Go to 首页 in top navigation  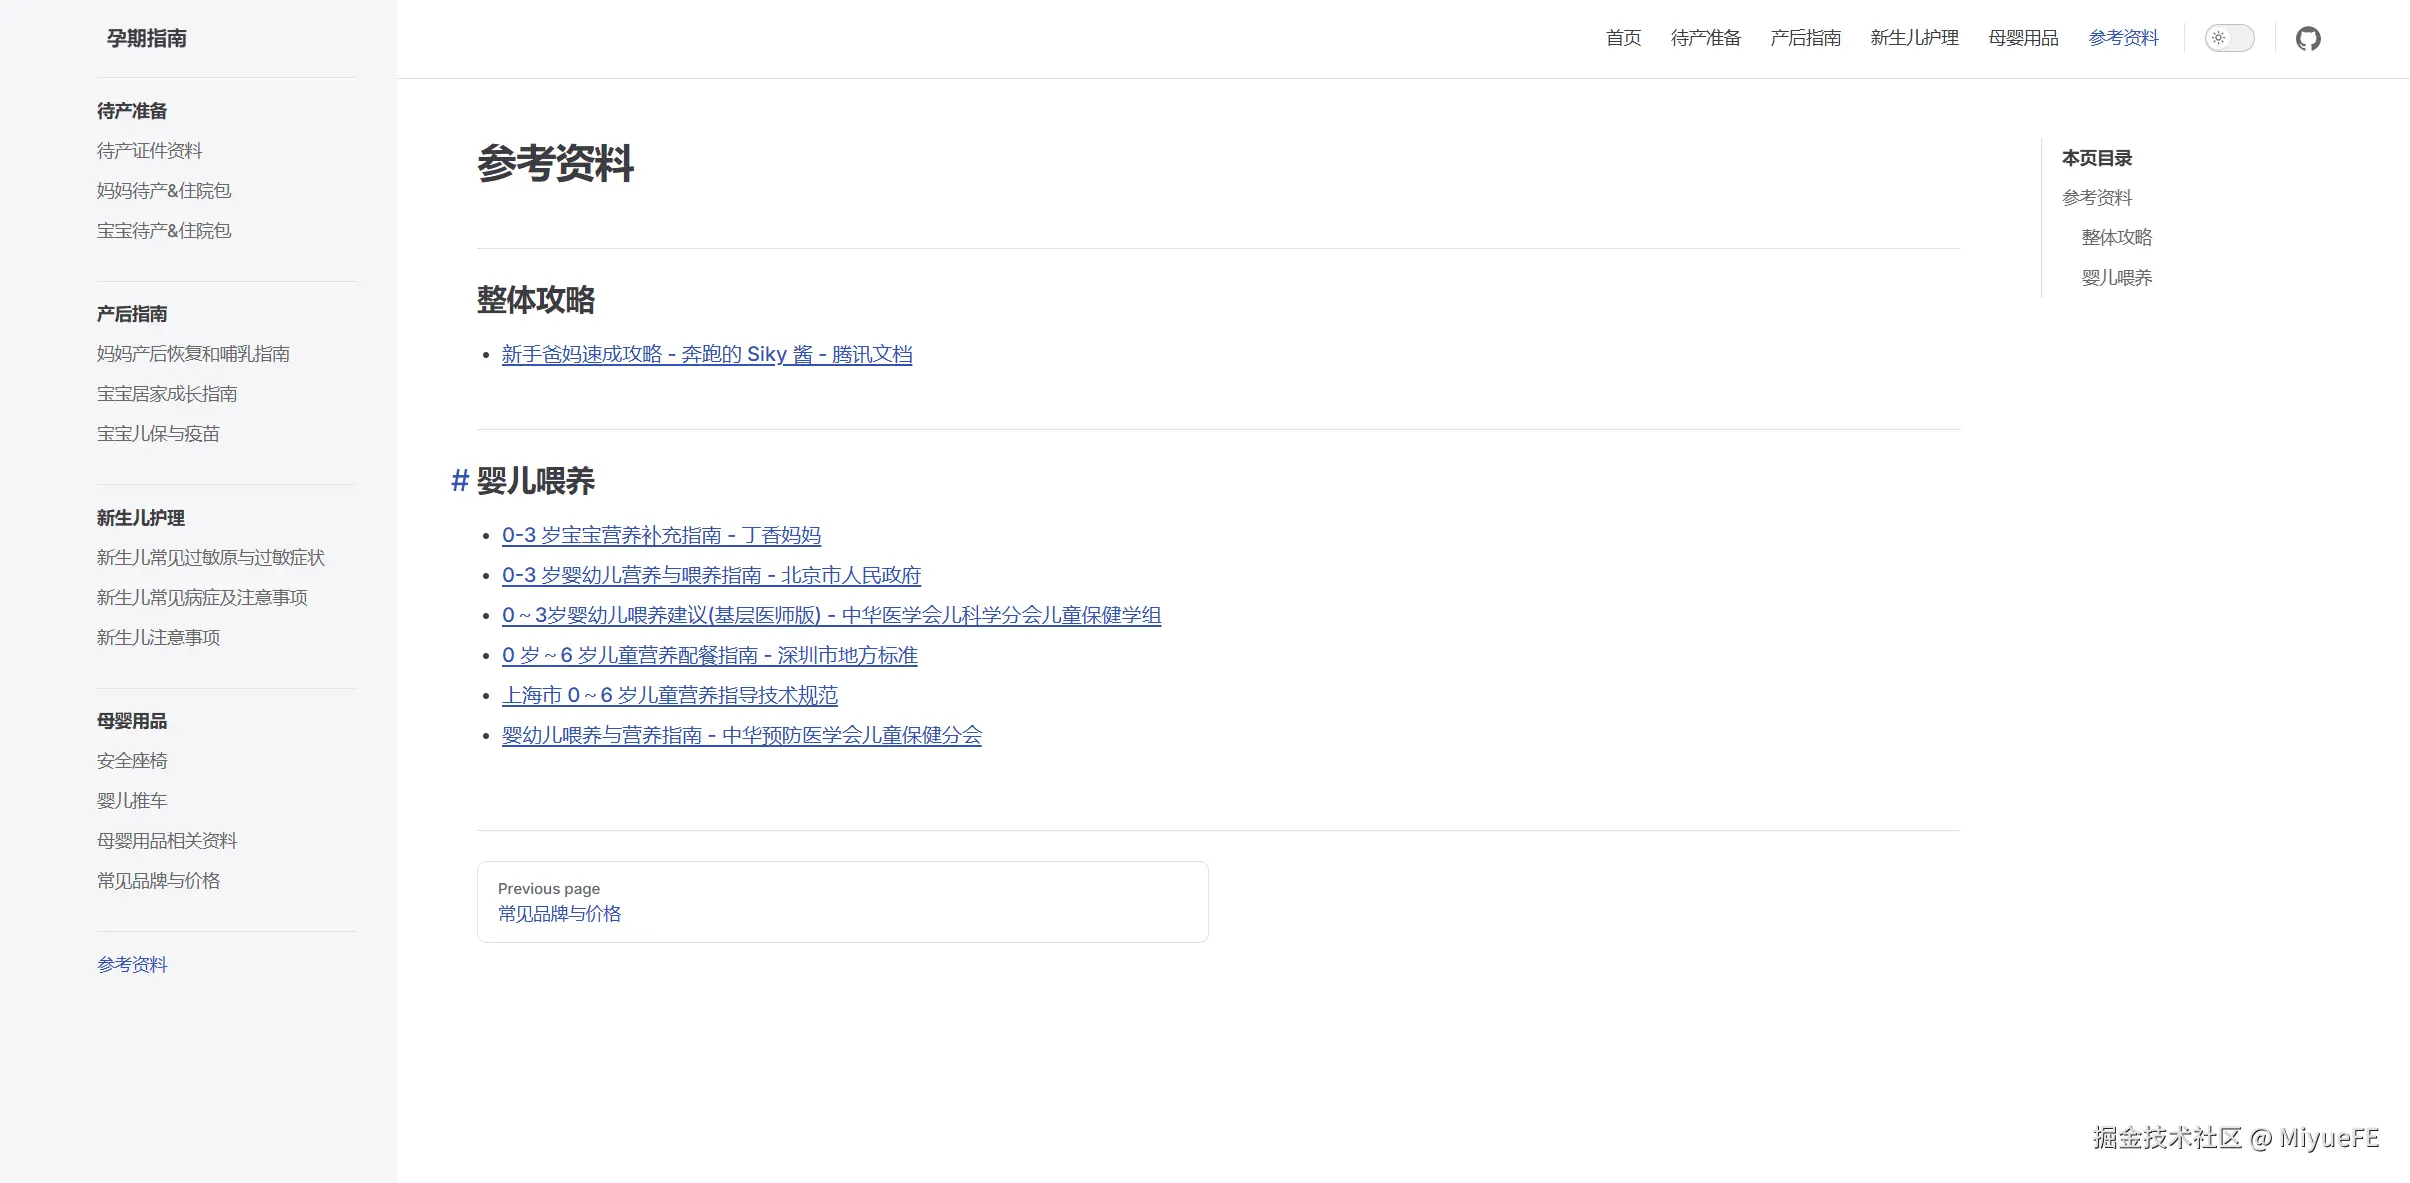tap(1623, 38)
